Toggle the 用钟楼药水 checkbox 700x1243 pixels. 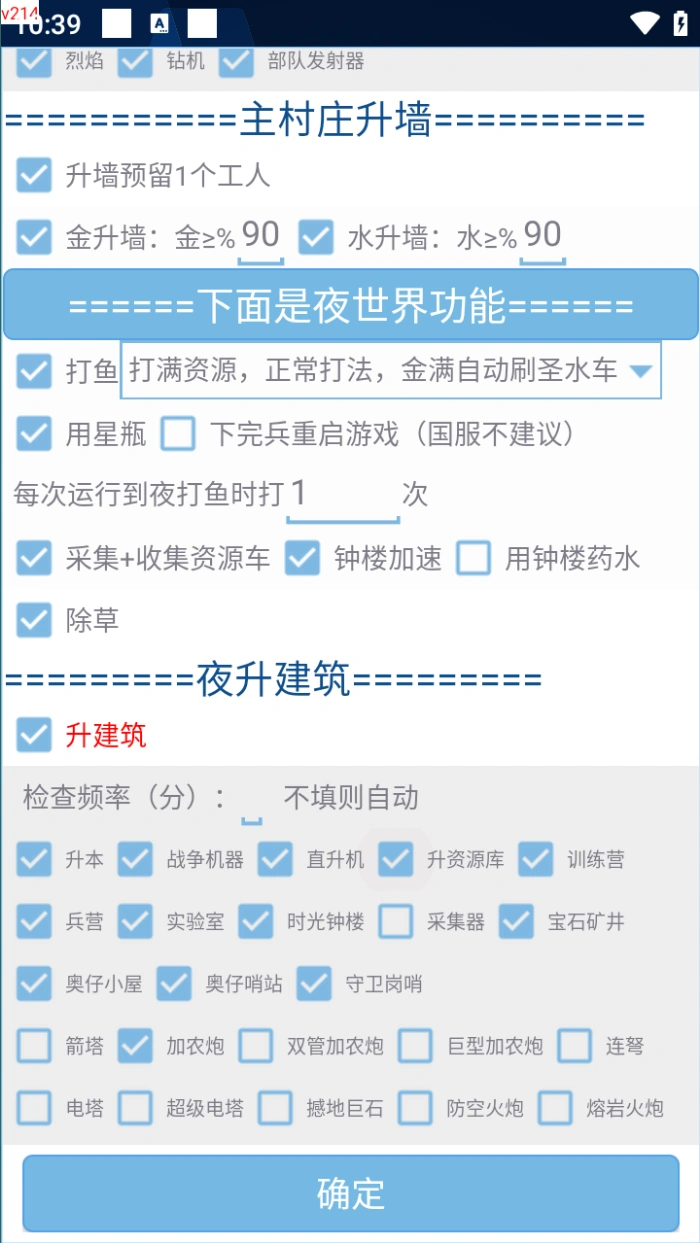[474, 558]
